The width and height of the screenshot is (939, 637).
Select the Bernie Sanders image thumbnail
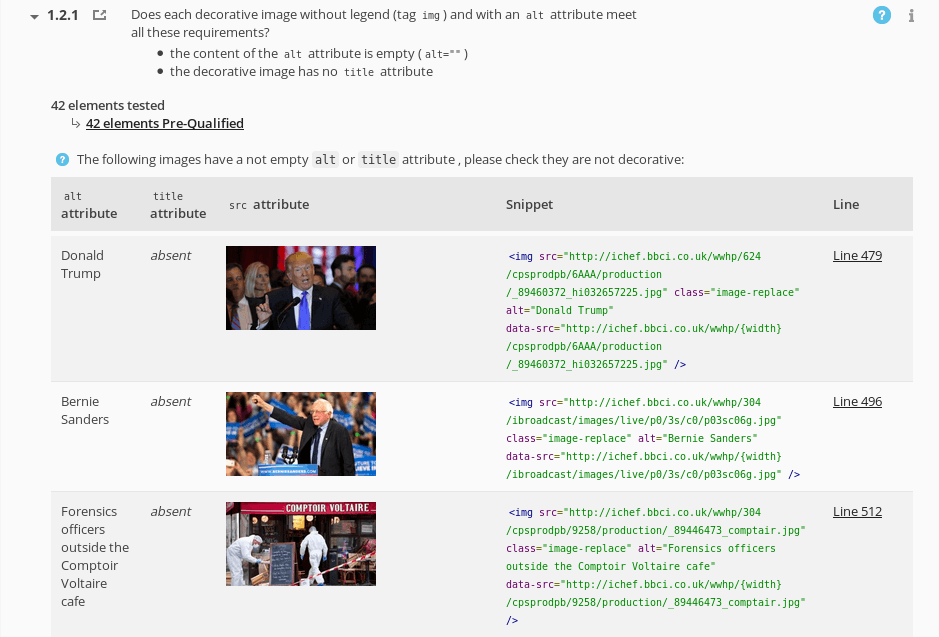[301, 434]
